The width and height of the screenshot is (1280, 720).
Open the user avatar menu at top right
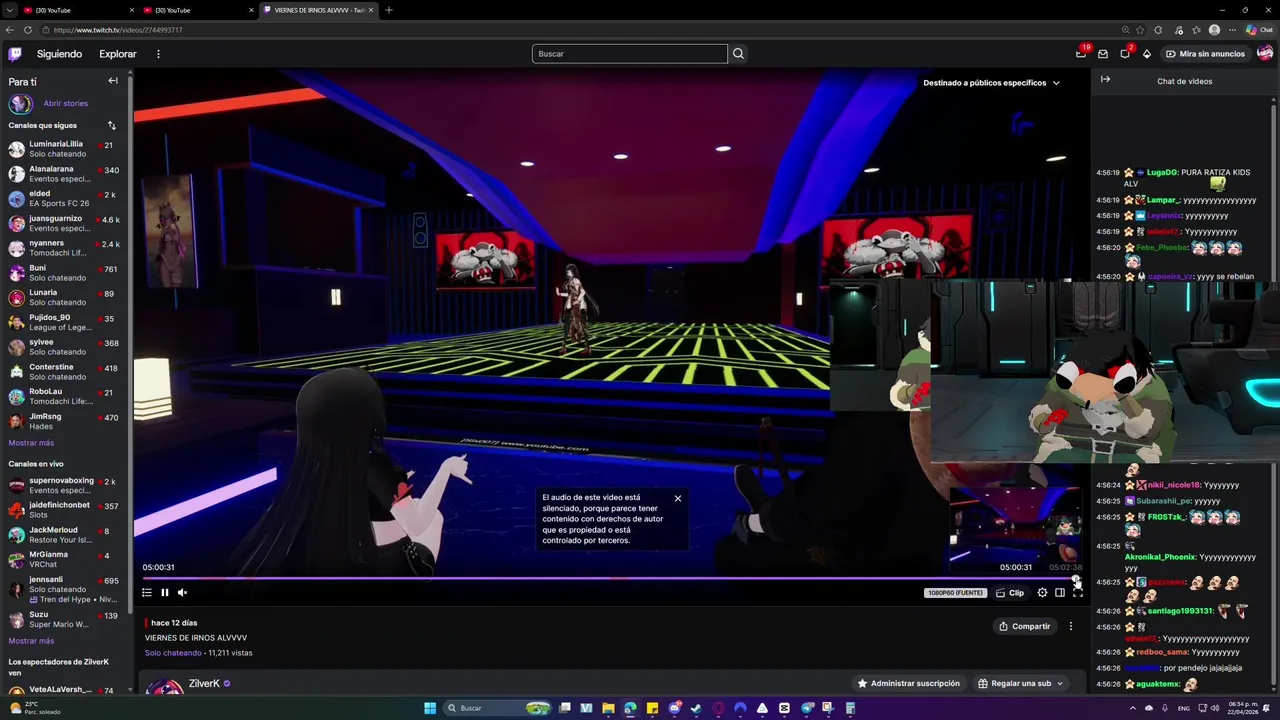click(x=1265, y=54)
